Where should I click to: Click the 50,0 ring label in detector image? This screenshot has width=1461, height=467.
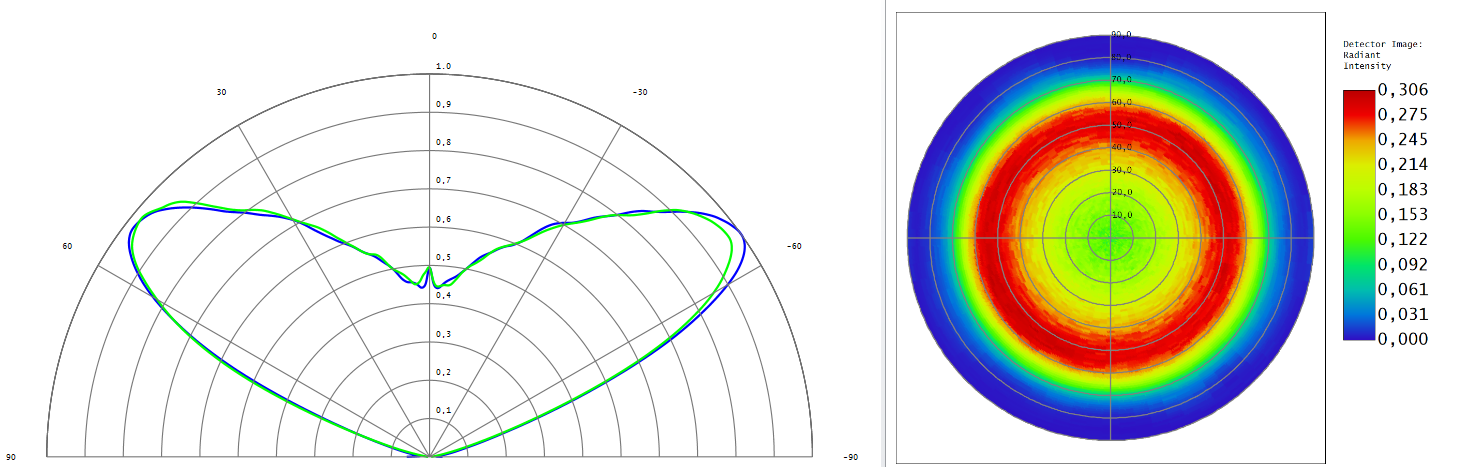1122,125
